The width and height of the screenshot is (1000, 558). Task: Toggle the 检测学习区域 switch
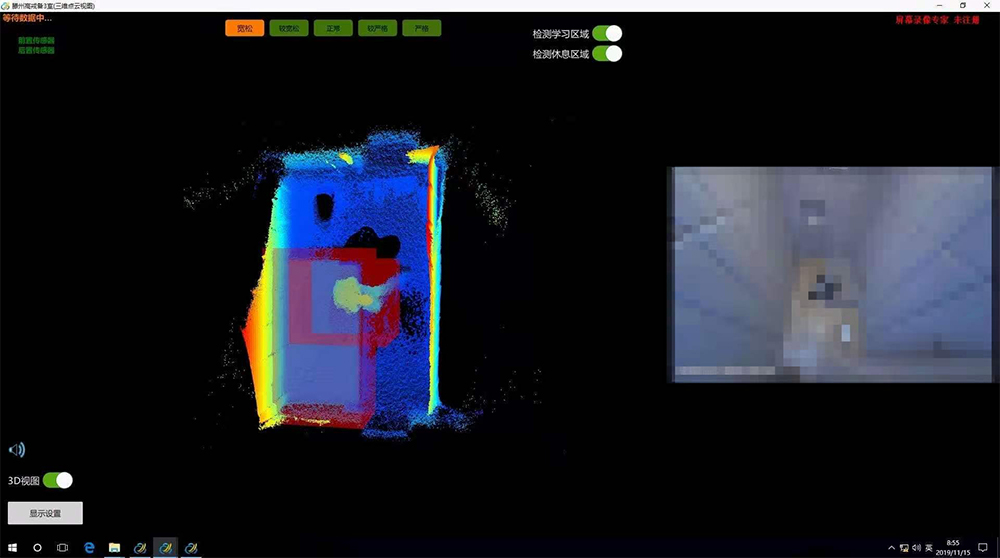coord(606,34)
